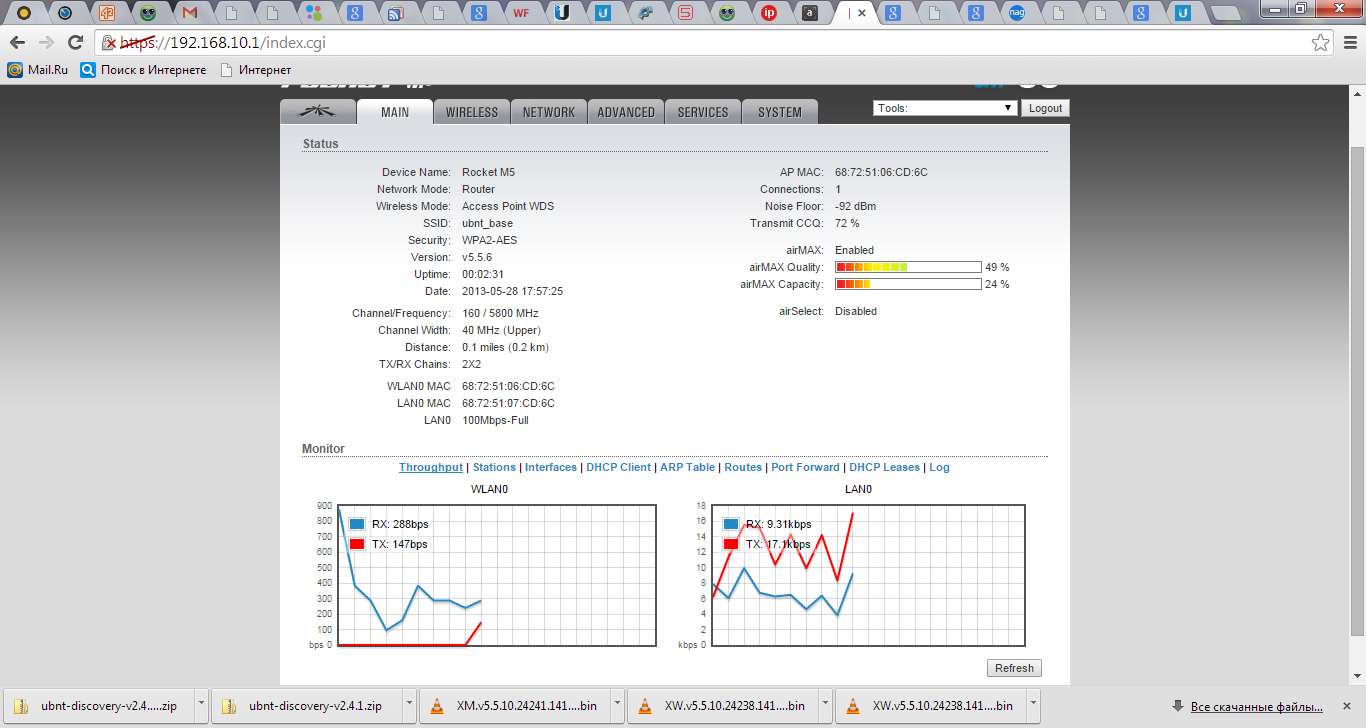
Task: Switch to the red 5 browser tab
Action: [685, 13]
